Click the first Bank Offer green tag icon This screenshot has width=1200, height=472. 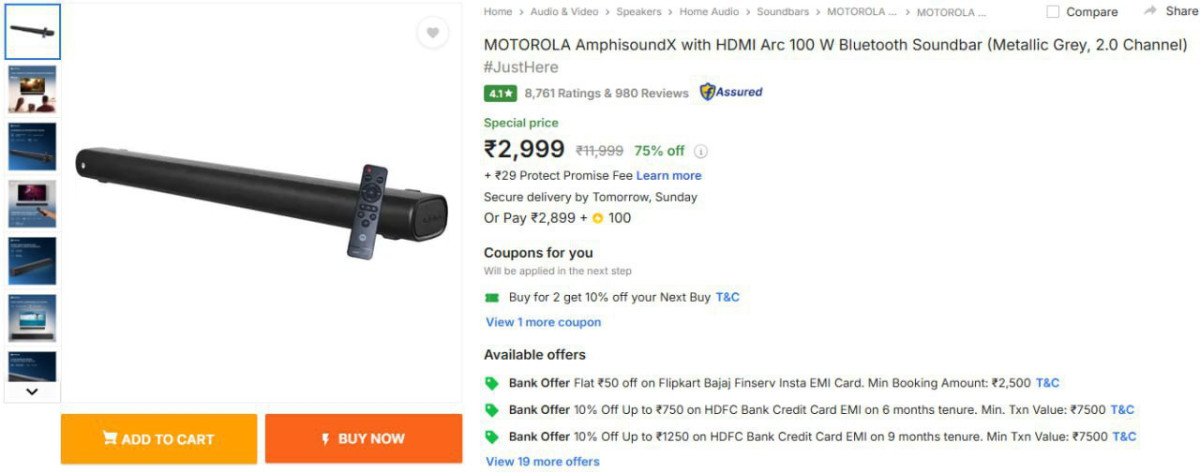point(491,383)
